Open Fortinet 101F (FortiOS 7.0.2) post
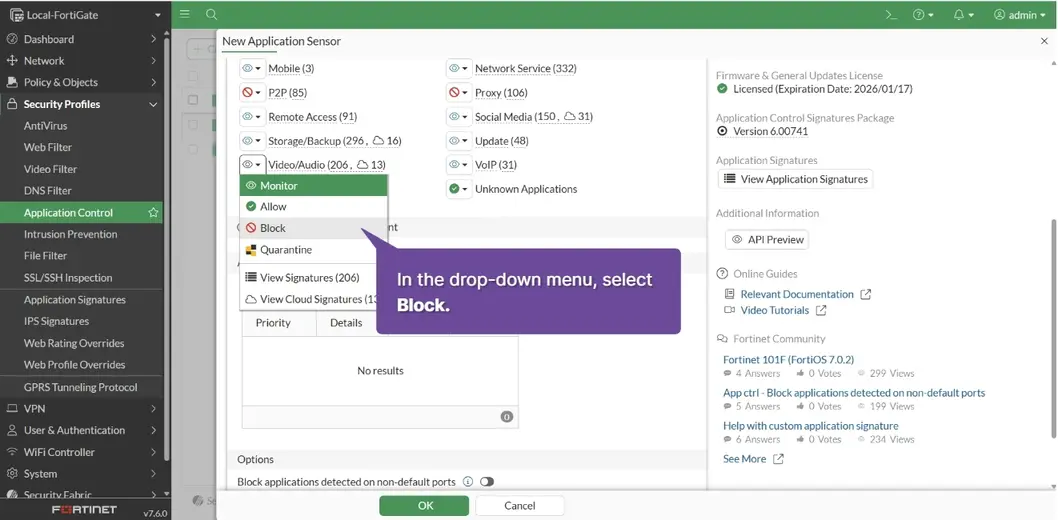Viewport: 1058px width, 520px height. point(788,359)
